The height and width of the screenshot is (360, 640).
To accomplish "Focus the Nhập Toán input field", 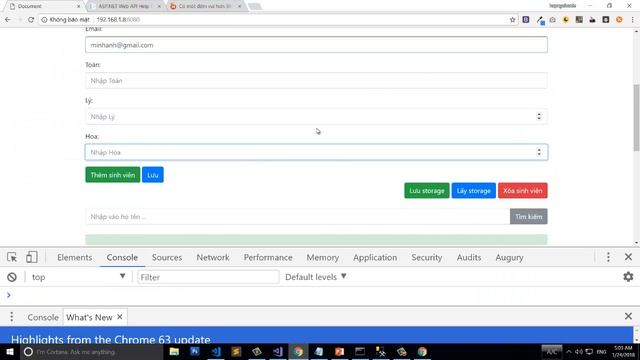I will pyautogui.click(x=316, y=80).
